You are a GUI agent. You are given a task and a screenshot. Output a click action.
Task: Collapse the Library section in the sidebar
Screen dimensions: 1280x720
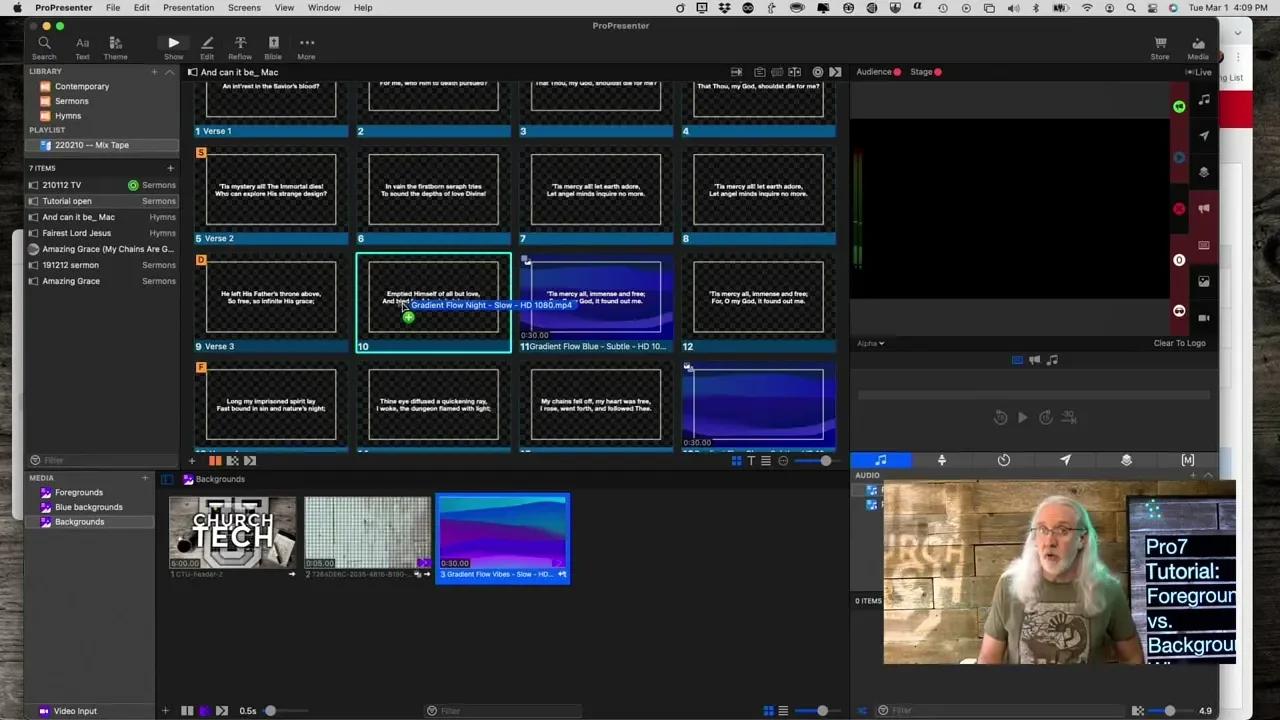pos(169,71)
